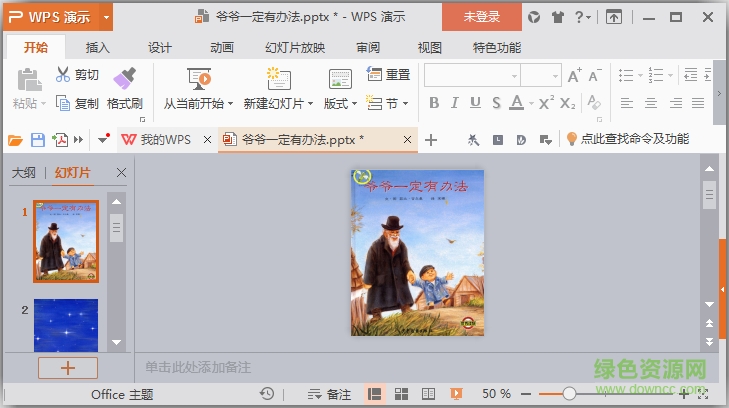Switch to slide sorter view icon
This screenshot has width=729, height=408.
tap(401, 395)
